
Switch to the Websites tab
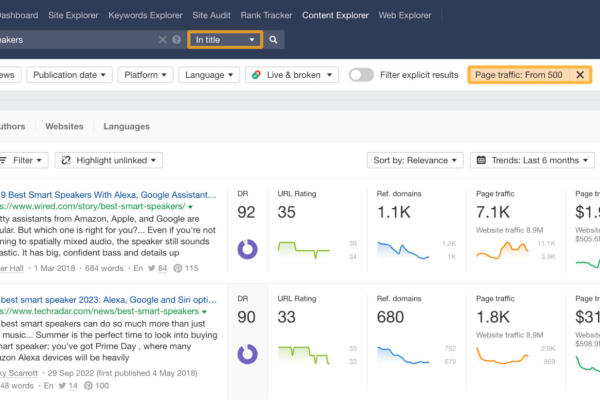click(x=64, y=126)
